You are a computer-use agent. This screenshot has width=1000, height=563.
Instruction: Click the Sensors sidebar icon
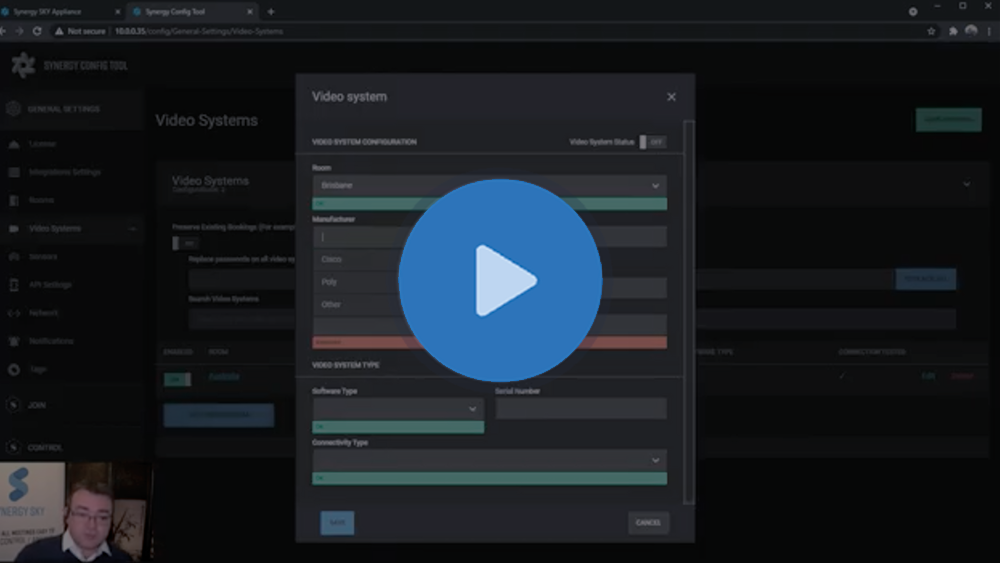pyautogui.click(x=14, y=256)
